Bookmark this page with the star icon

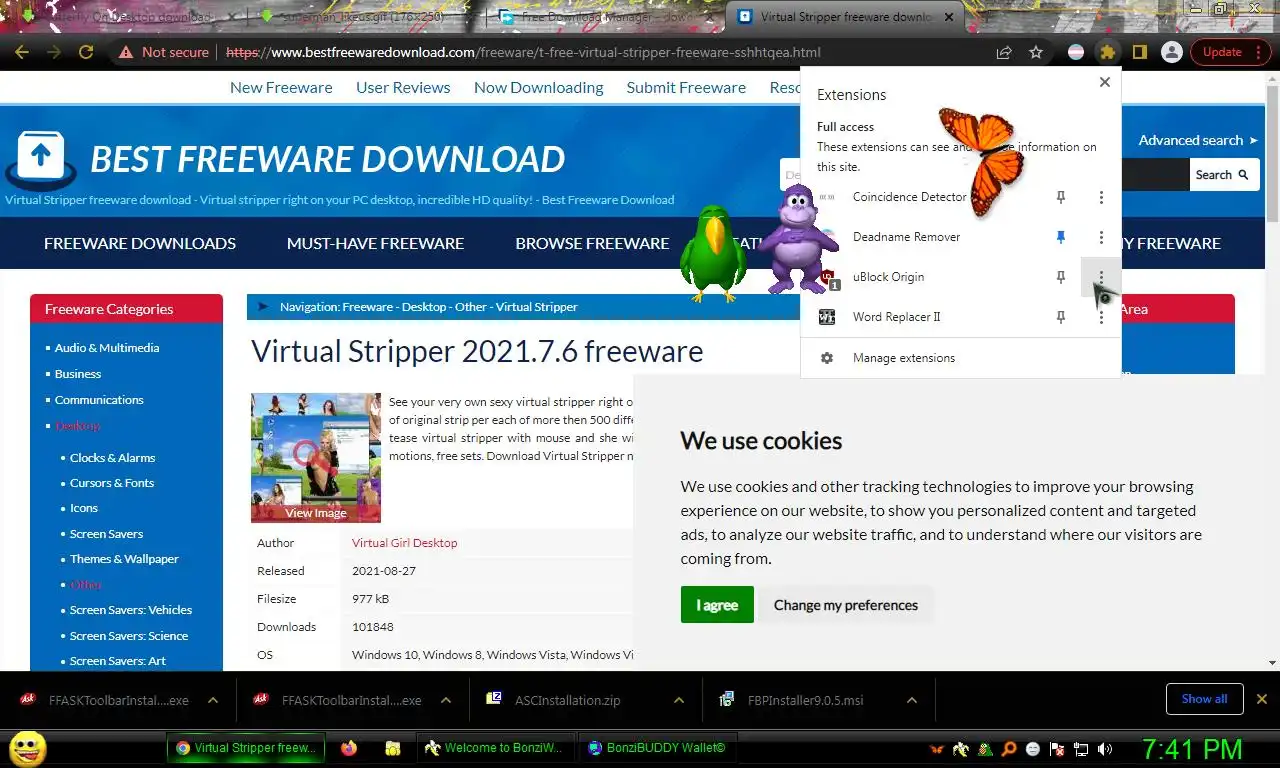pyautogui.click(x=1036, y=52)
